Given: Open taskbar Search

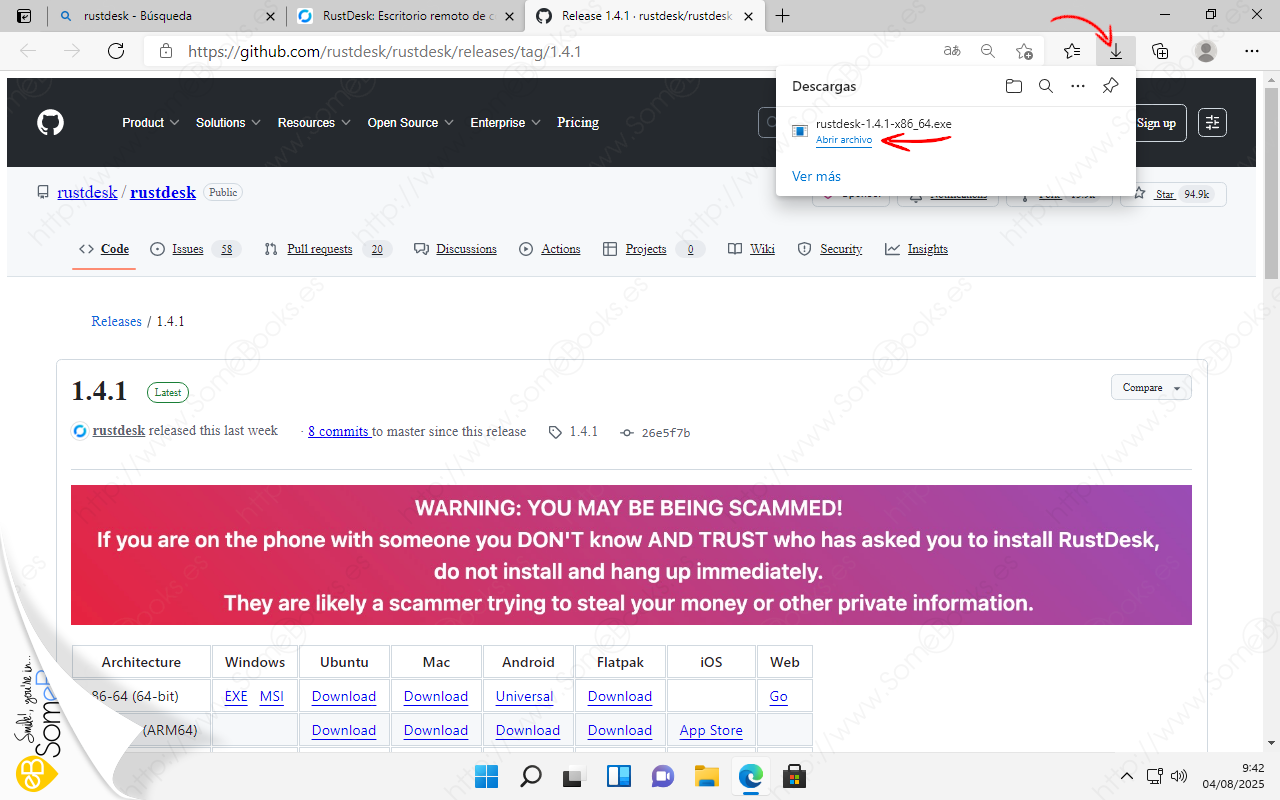Looking at the screenshot, I should pyautogui.click(x=531, y=776).
